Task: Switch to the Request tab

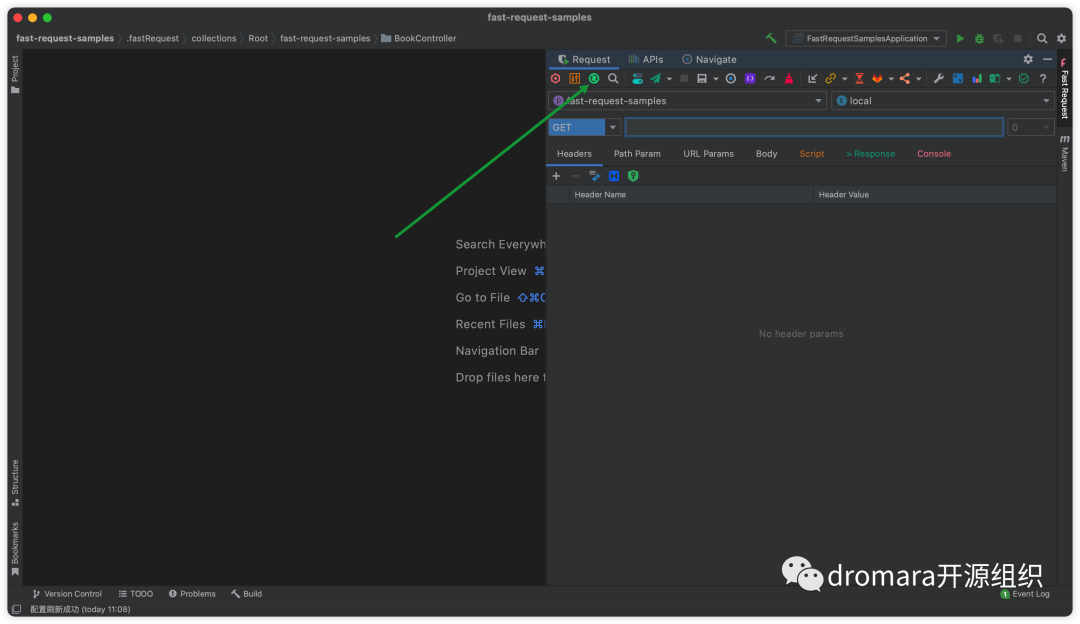Action: (x=584, y=59)
